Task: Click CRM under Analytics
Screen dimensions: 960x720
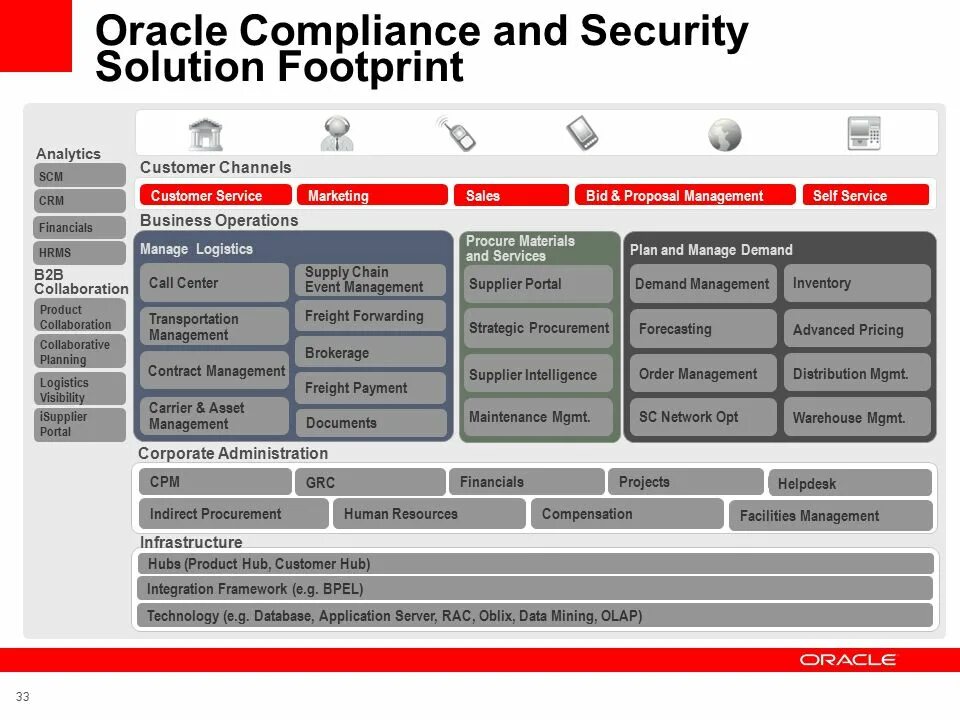Action: click(80, 200)
